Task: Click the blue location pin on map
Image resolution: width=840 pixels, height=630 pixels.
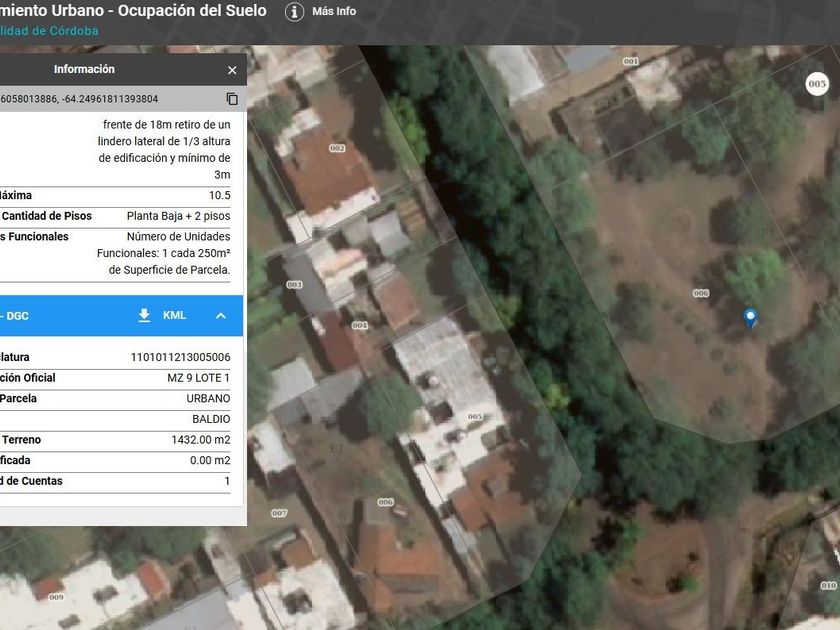Action: (x=750, y=318)
